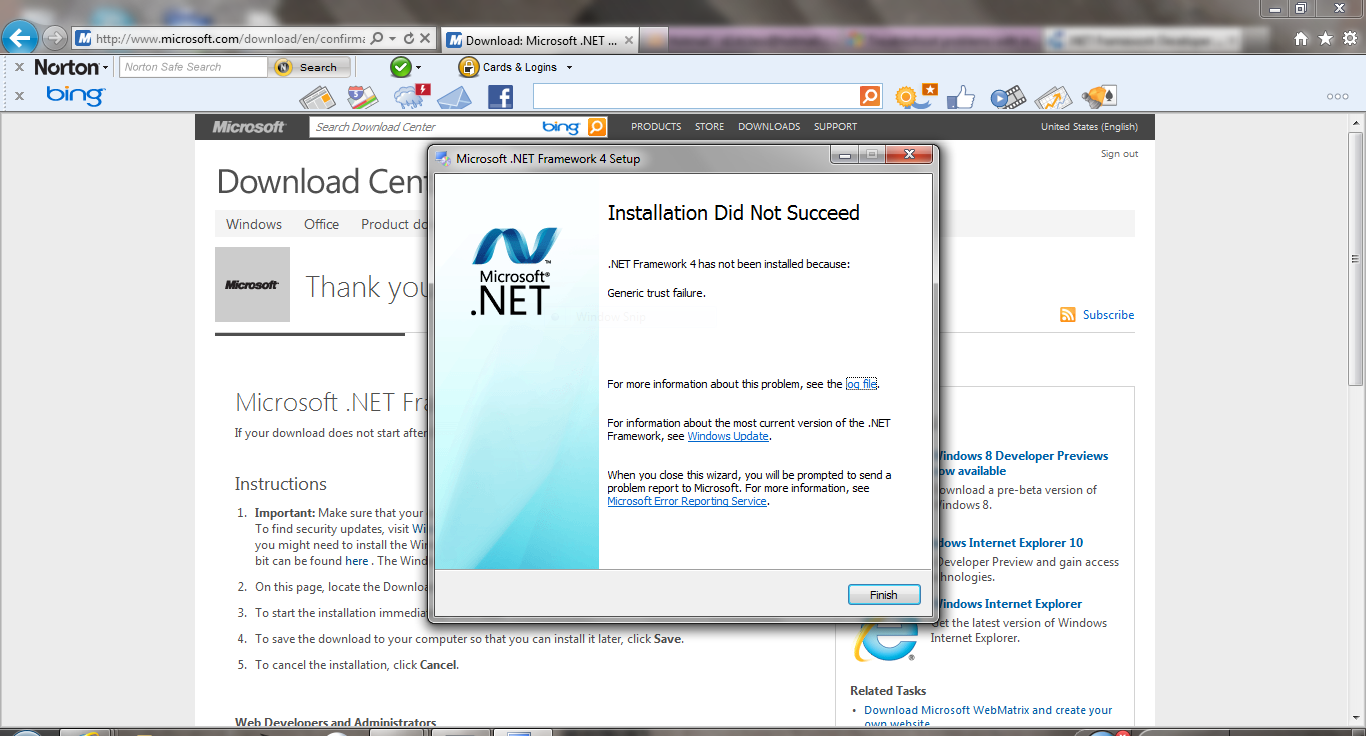Select the Office category tab
The width and height of the screenshot is (1366, 736).
click(321, 224)
